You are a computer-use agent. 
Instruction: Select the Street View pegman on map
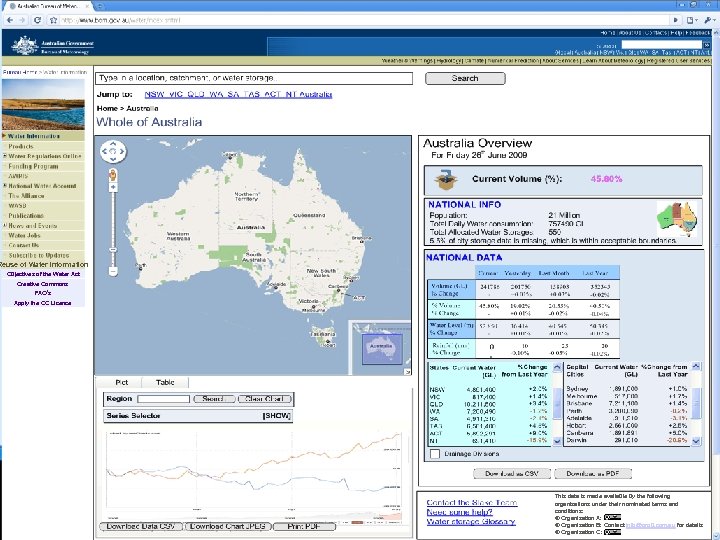click(113, 175)
